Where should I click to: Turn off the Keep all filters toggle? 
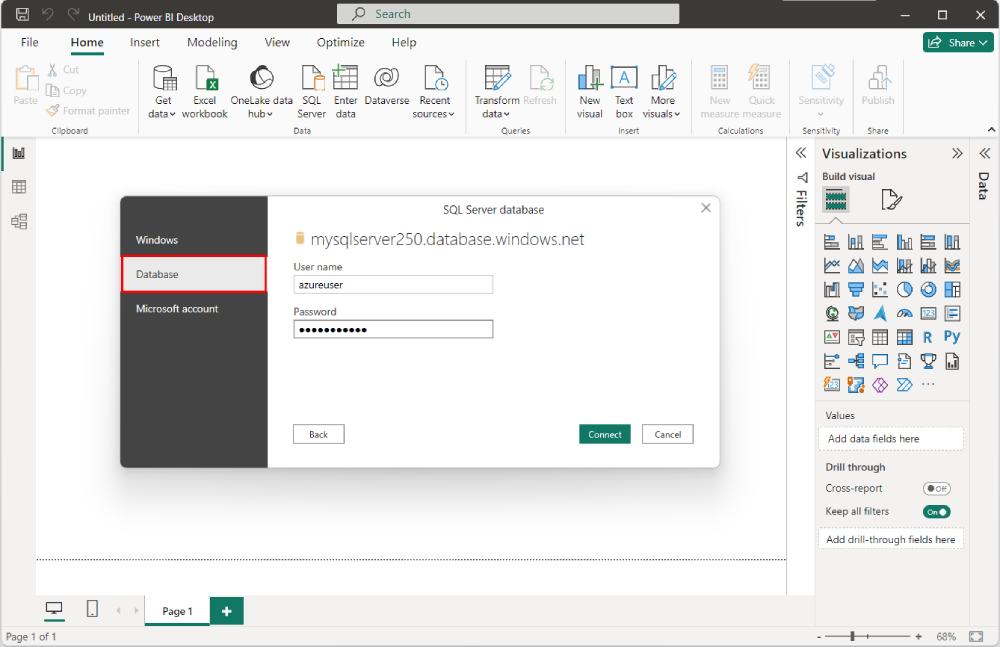coord(936,512)
